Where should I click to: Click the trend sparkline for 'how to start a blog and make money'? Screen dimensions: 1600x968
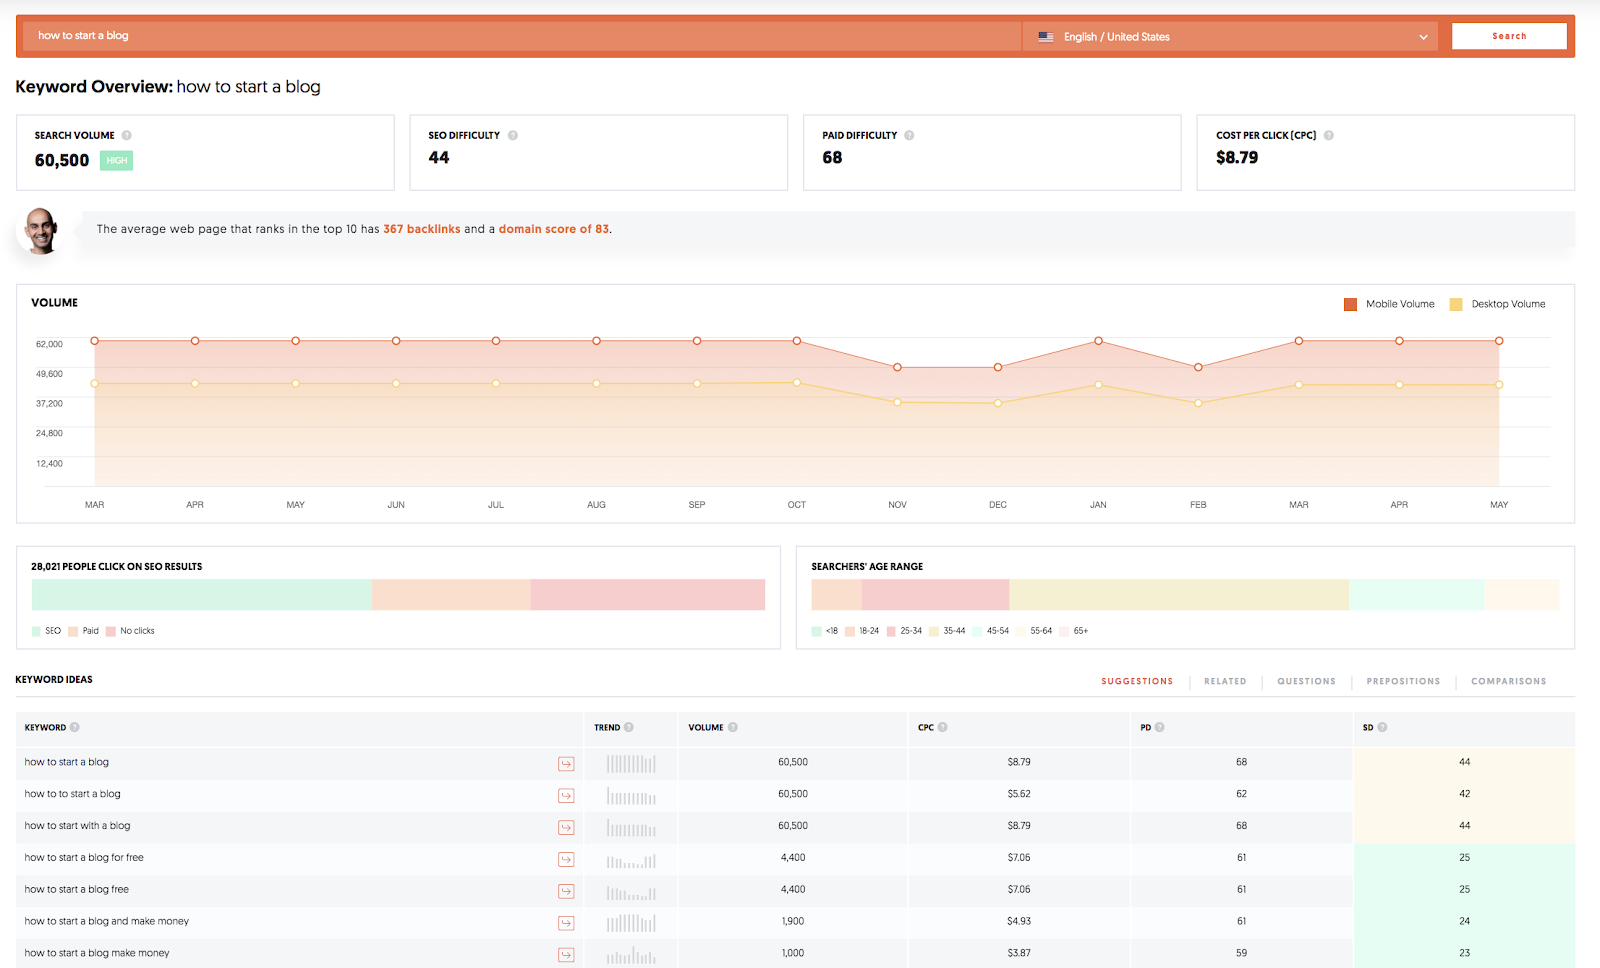coord(631,923)
